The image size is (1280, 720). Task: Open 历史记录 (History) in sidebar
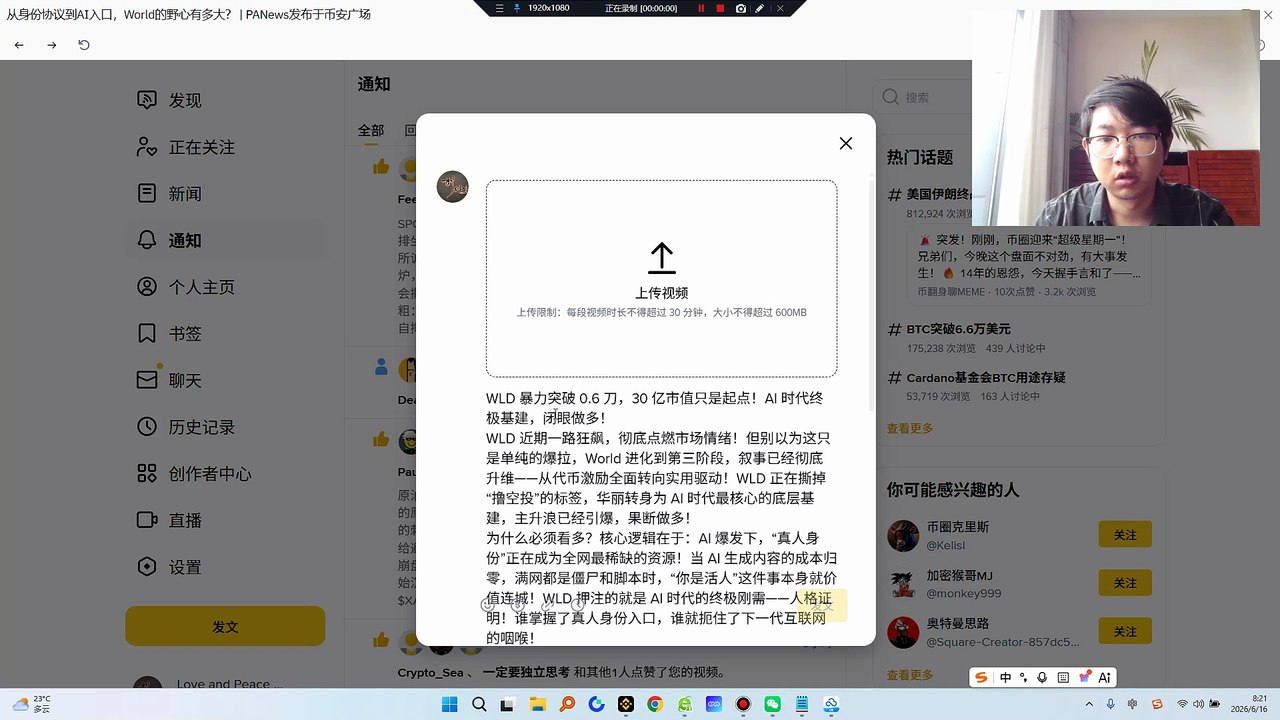pos(225,427)
